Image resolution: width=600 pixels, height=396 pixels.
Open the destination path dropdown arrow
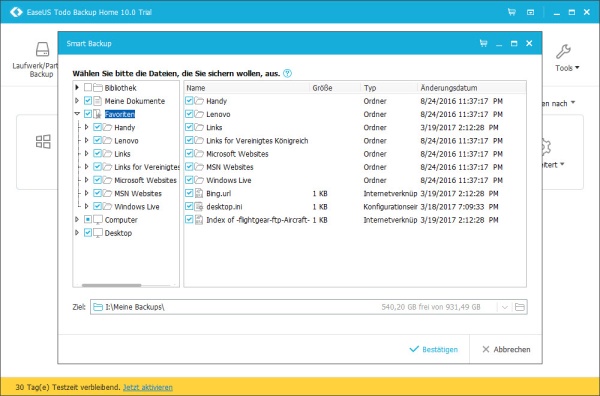[x=505, y=307]
